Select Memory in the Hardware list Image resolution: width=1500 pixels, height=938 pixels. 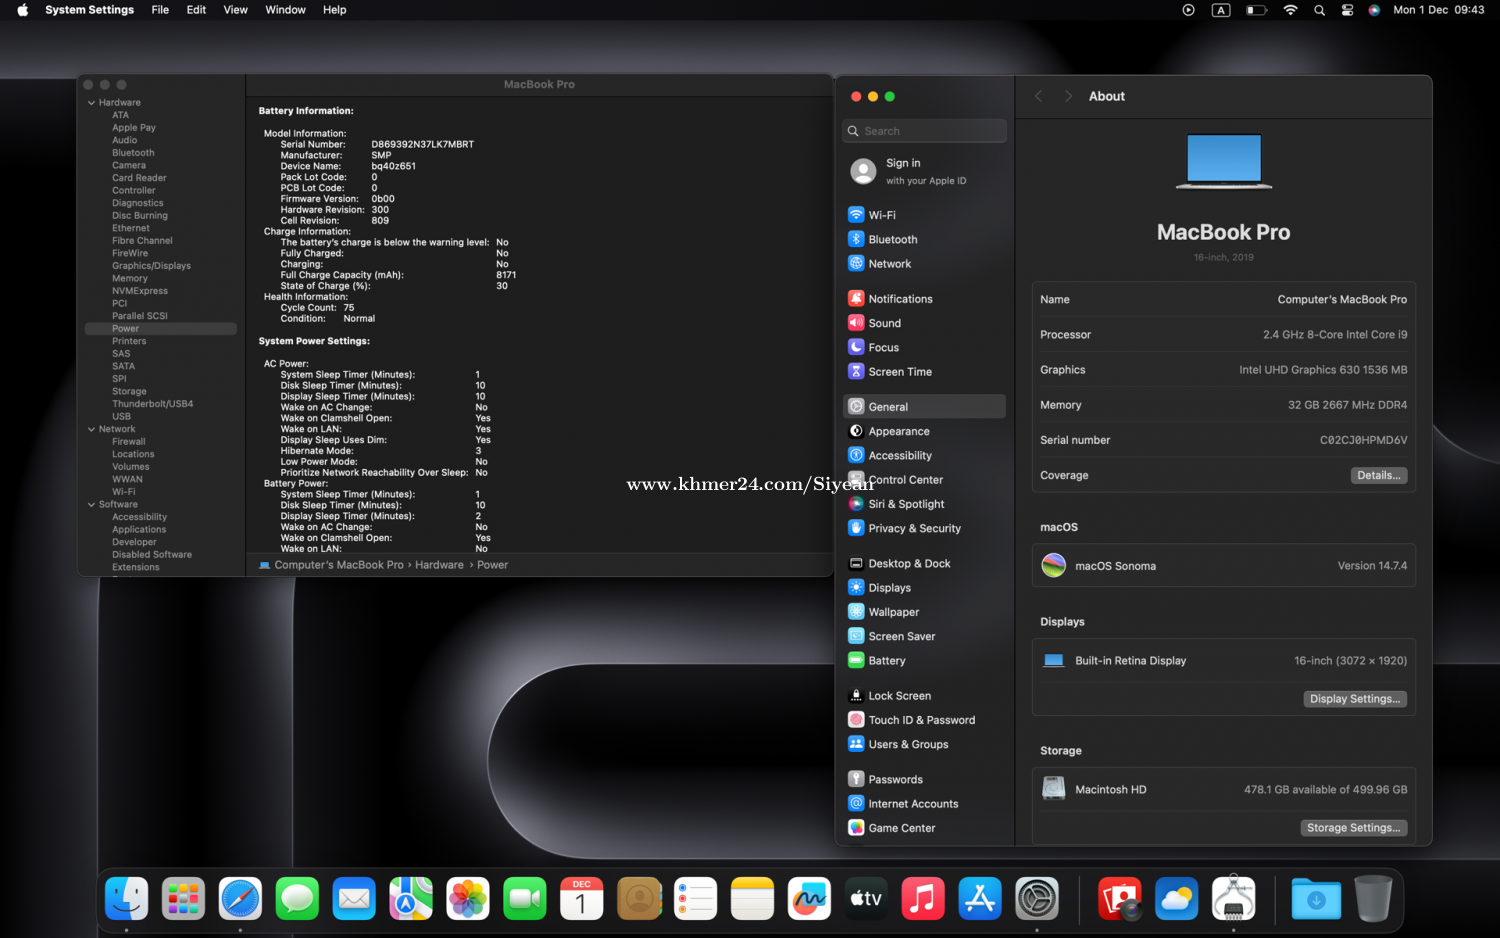pyautogui.click(x=130, y=279)
